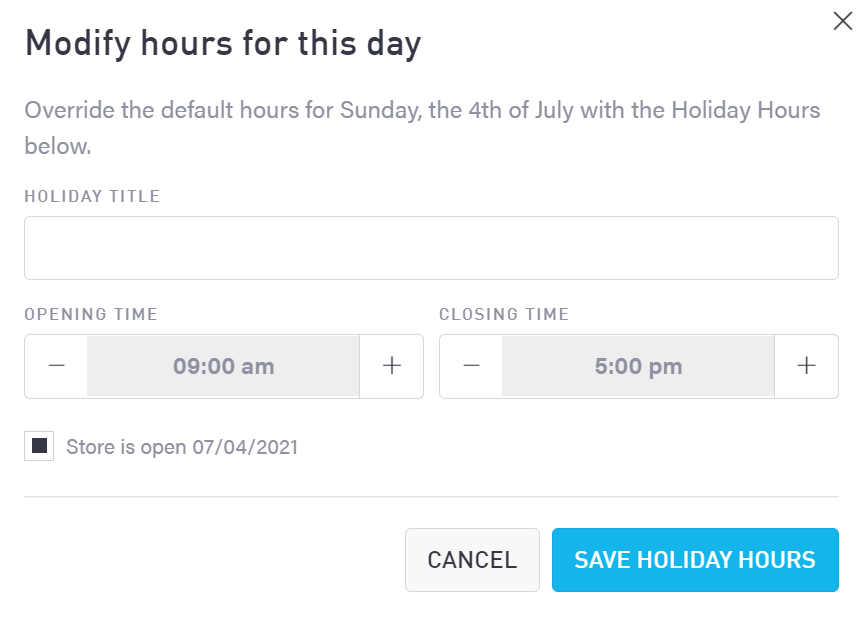Click the word 'below.' in the description

pyautogui.click(x=58, y=147)
